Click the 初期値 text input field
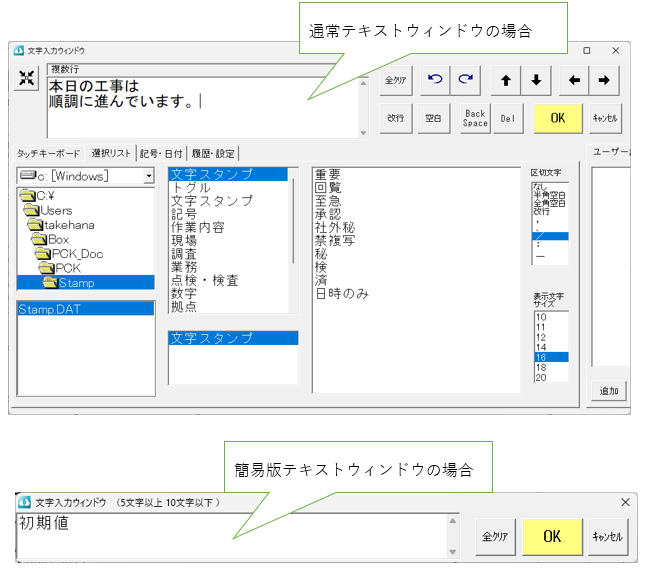The image size is (646, 572). click(x=230, y=536)
